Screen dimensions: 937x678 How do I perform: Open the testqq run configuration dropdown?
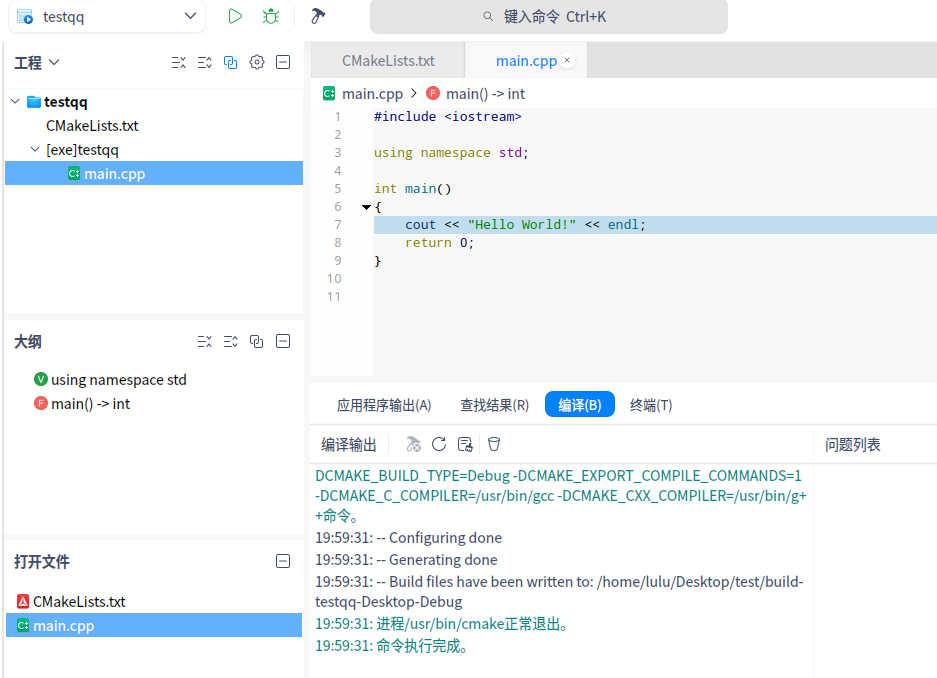190,16
